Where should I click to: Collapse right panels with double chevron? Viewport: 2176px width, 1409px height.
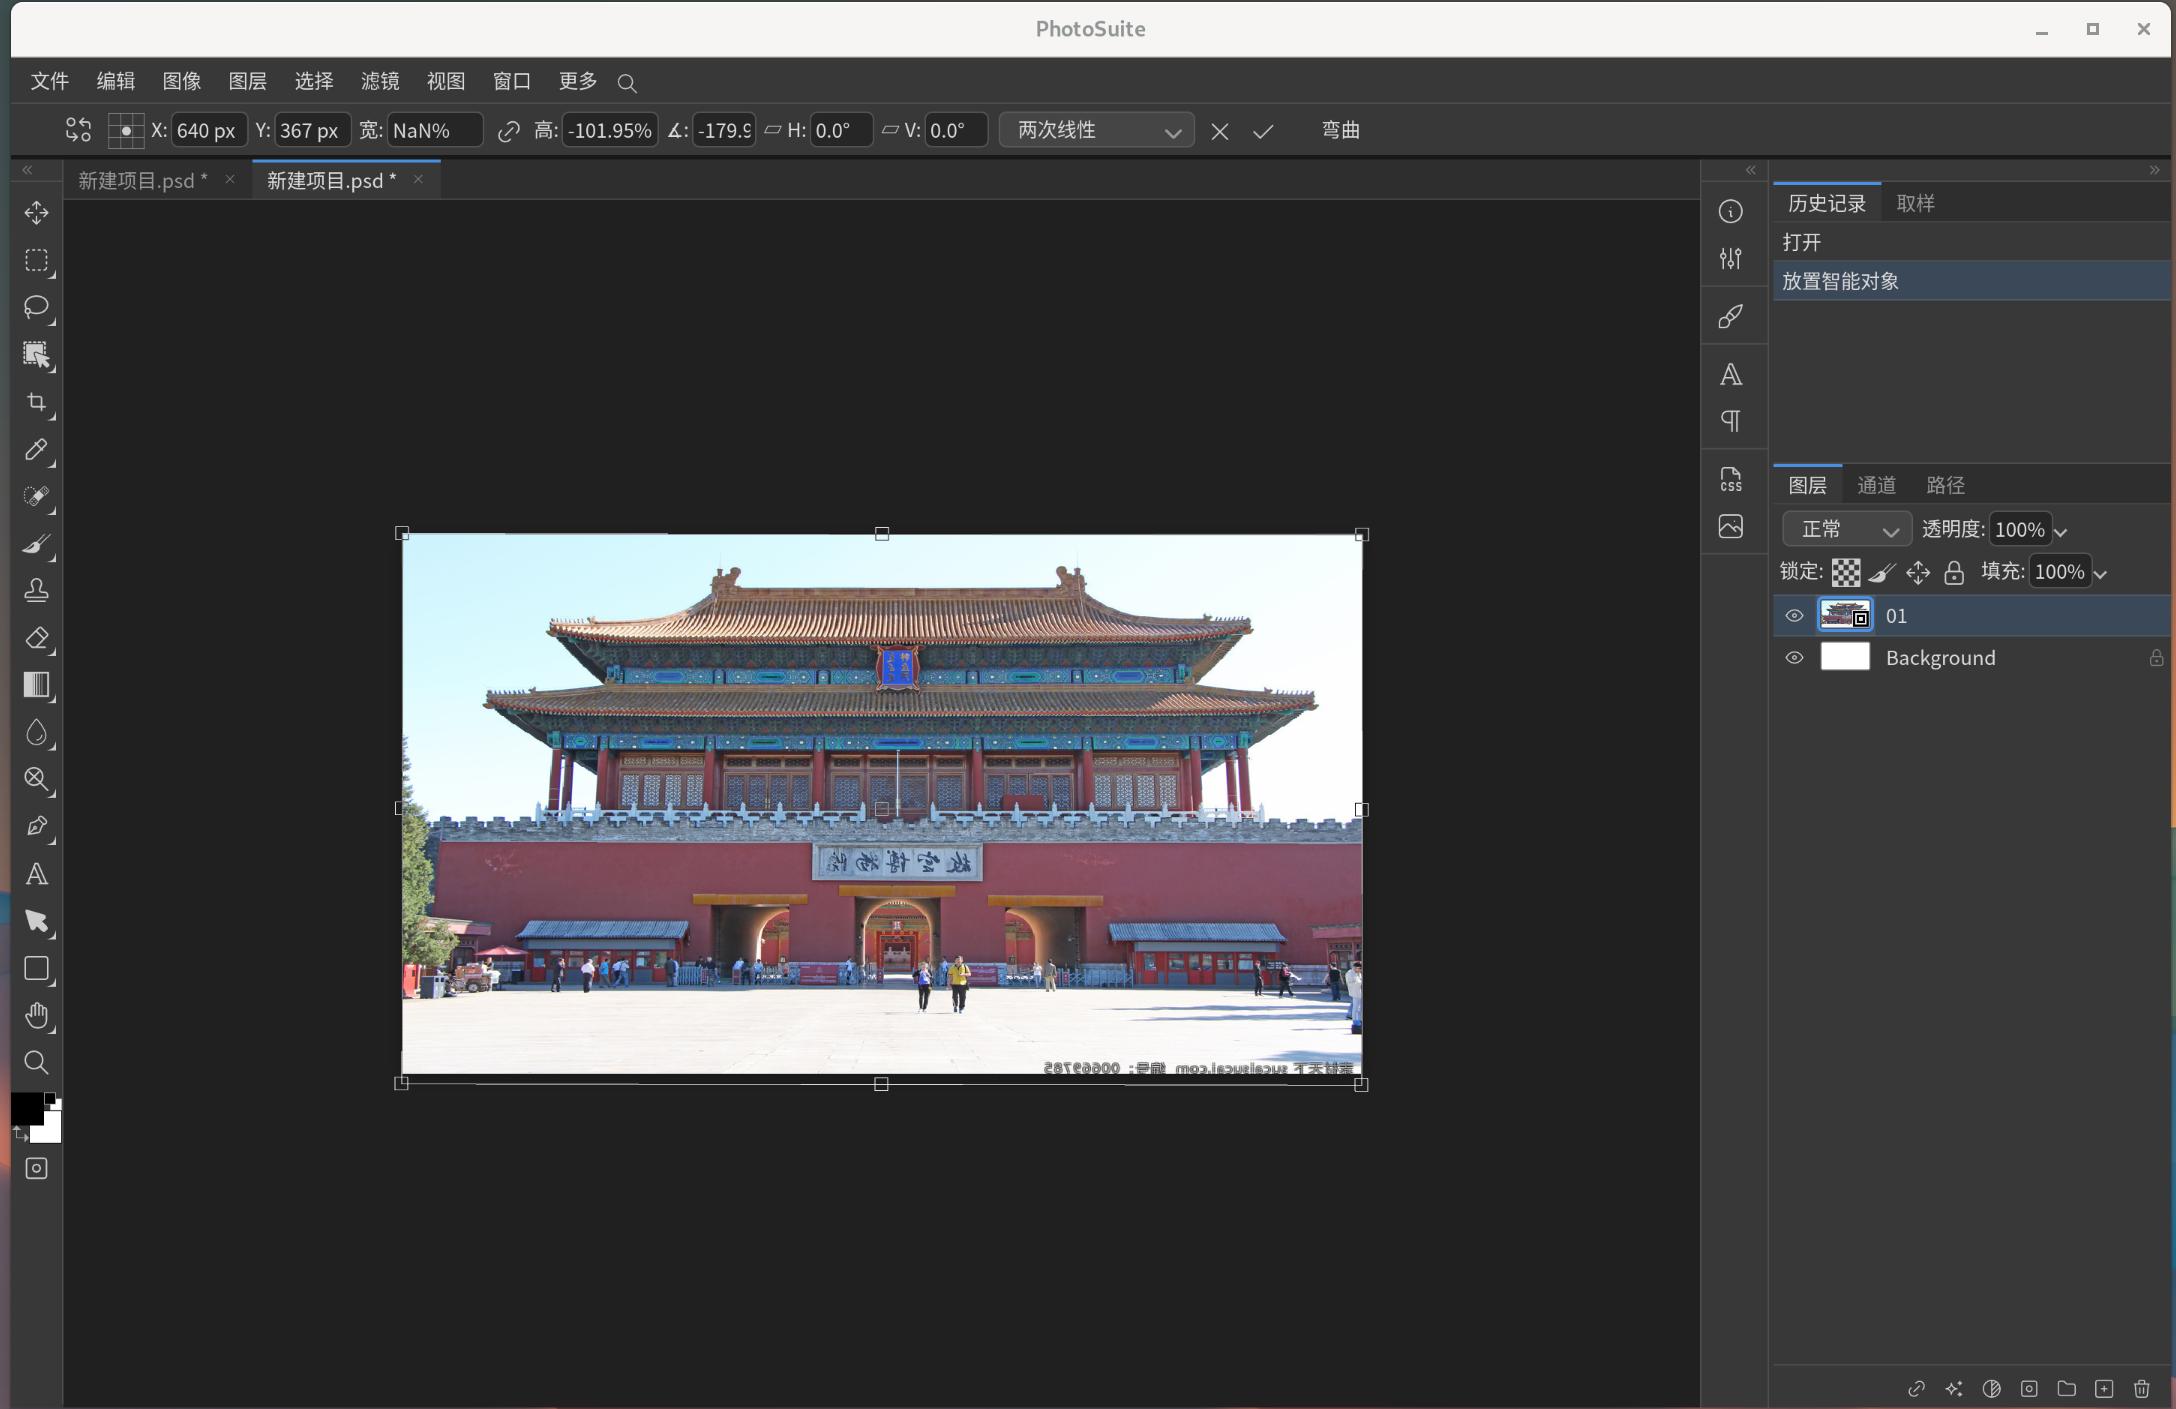(2155, 170)
